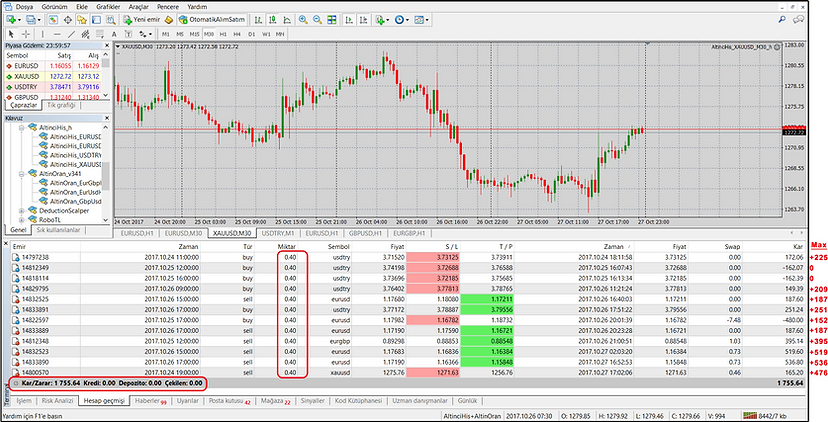828x422 pixels.
Task: Collapse the AltinOran_v341 tree node
Action: [x=22, y=173]
